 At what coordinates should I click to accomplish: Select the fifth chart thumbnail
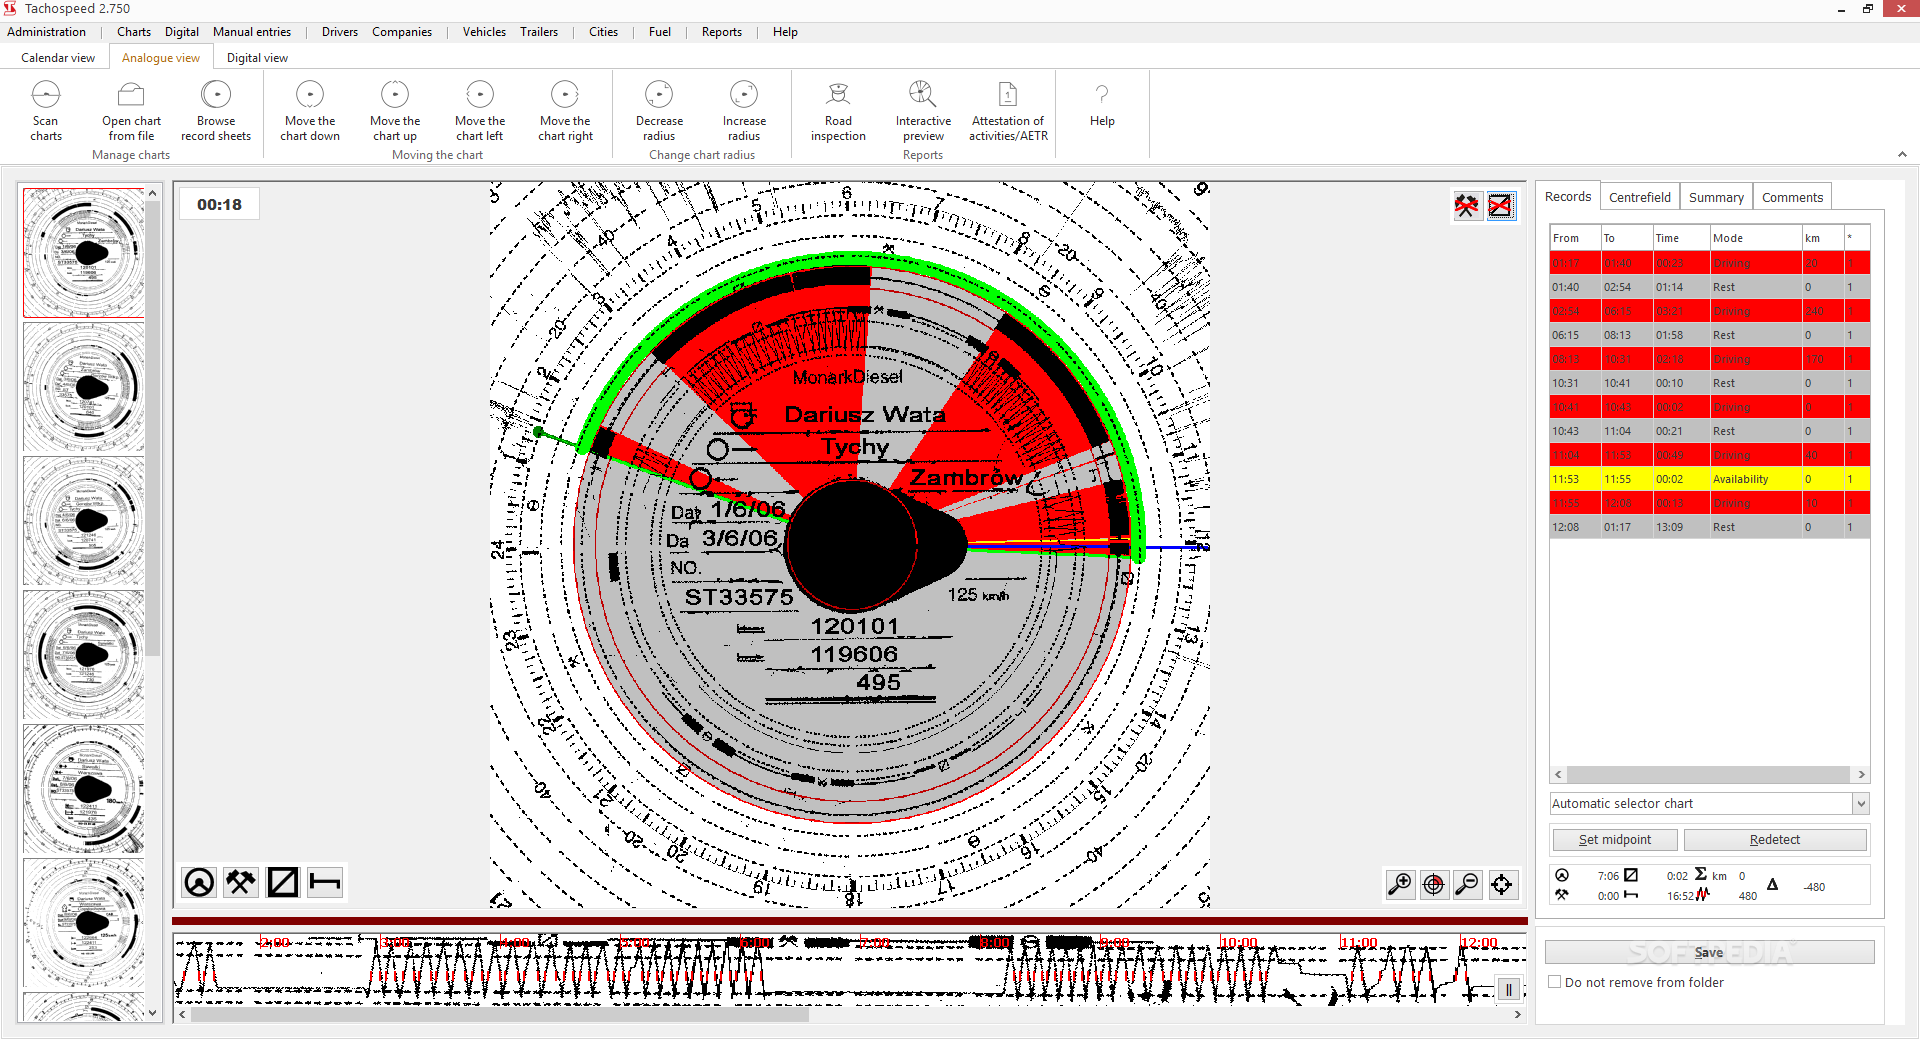click(x=84, y=789)
